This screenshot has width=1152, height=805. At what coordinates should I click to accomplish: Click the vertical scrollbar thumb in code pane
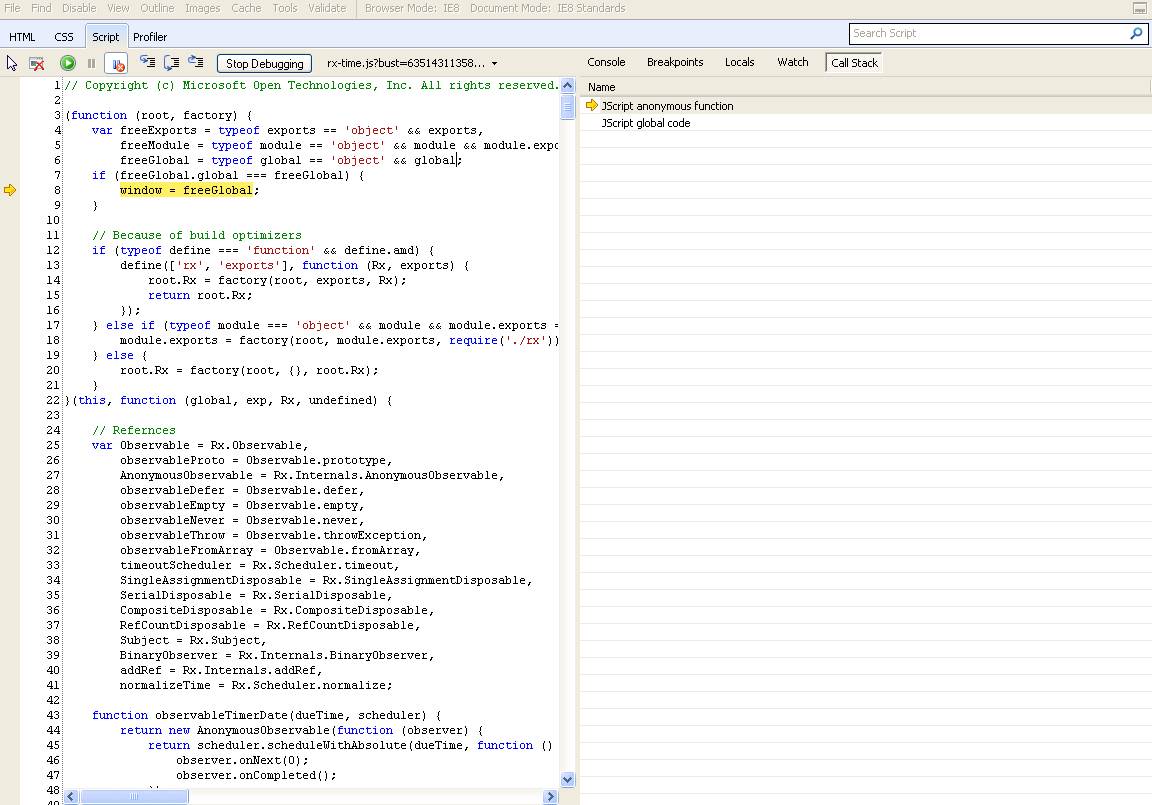click(x=567, y=107)
